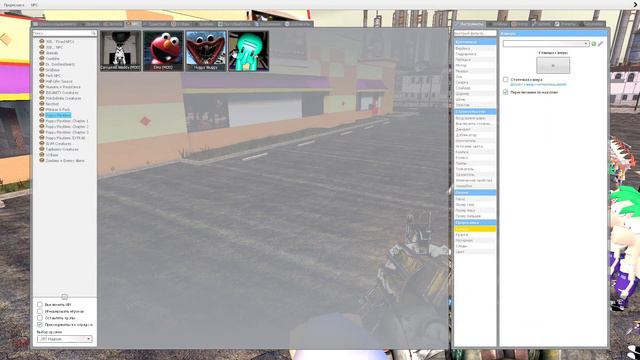Click the blue link under 'Статичная камера'

[538, 84]
